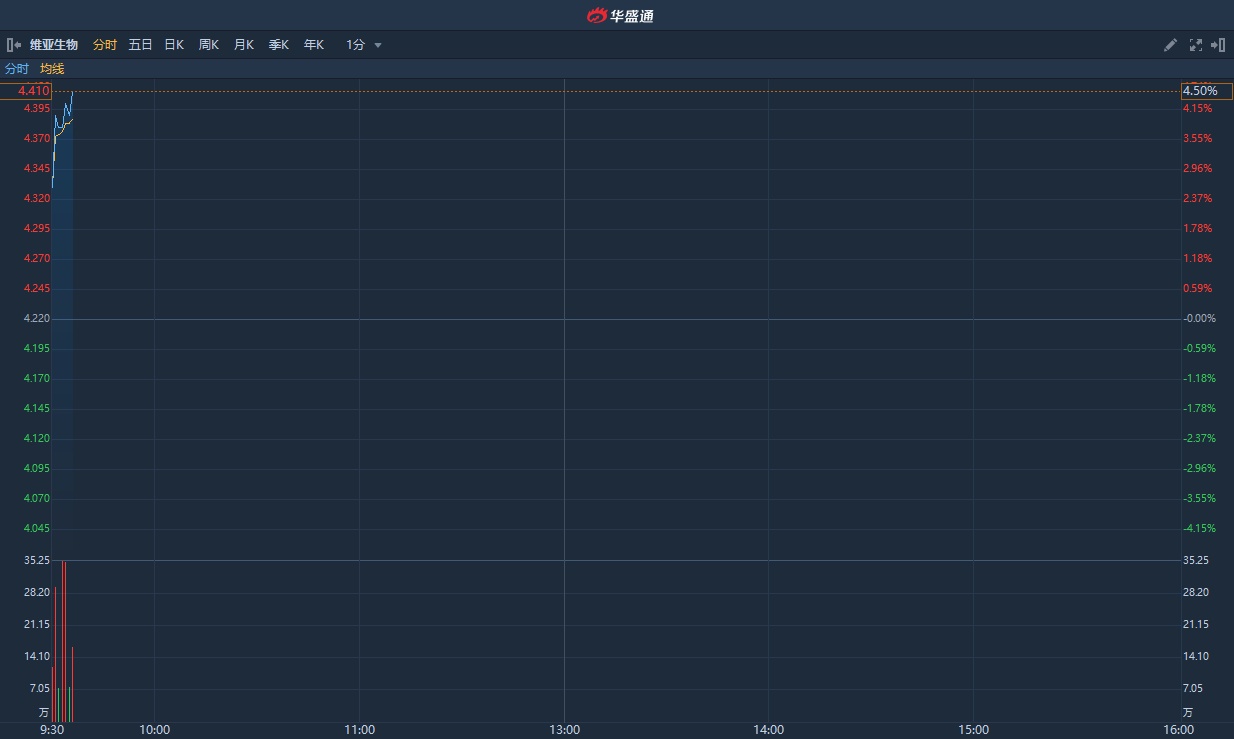Show the 季K quarterly chart
The image size is (1234, 739).
tap(278, 45)
